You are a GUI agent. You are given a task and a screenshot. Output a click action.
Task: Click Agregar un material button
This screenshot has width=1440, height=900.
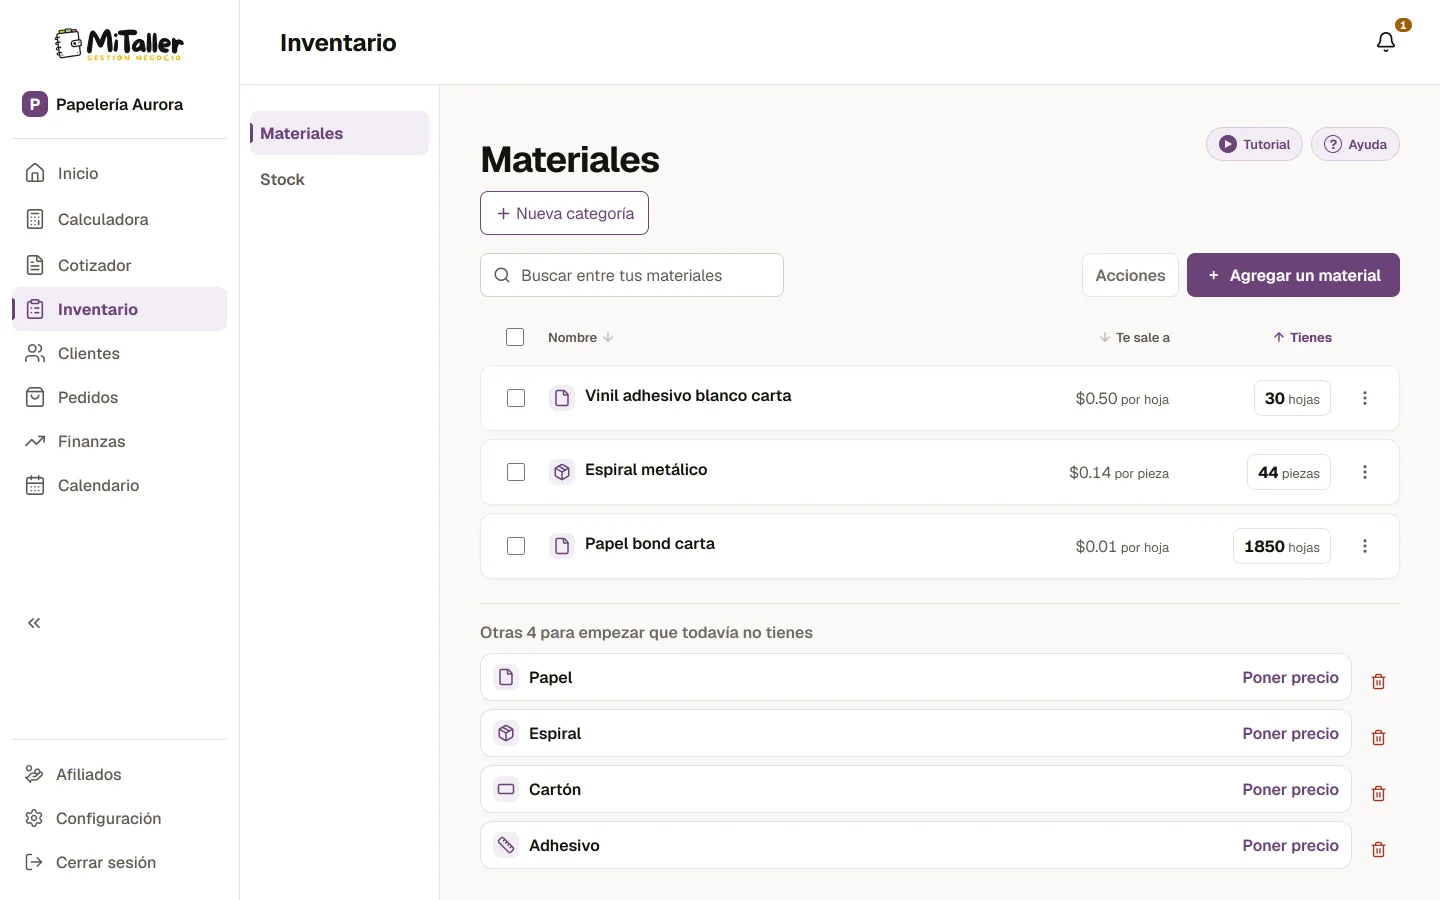1293,275
